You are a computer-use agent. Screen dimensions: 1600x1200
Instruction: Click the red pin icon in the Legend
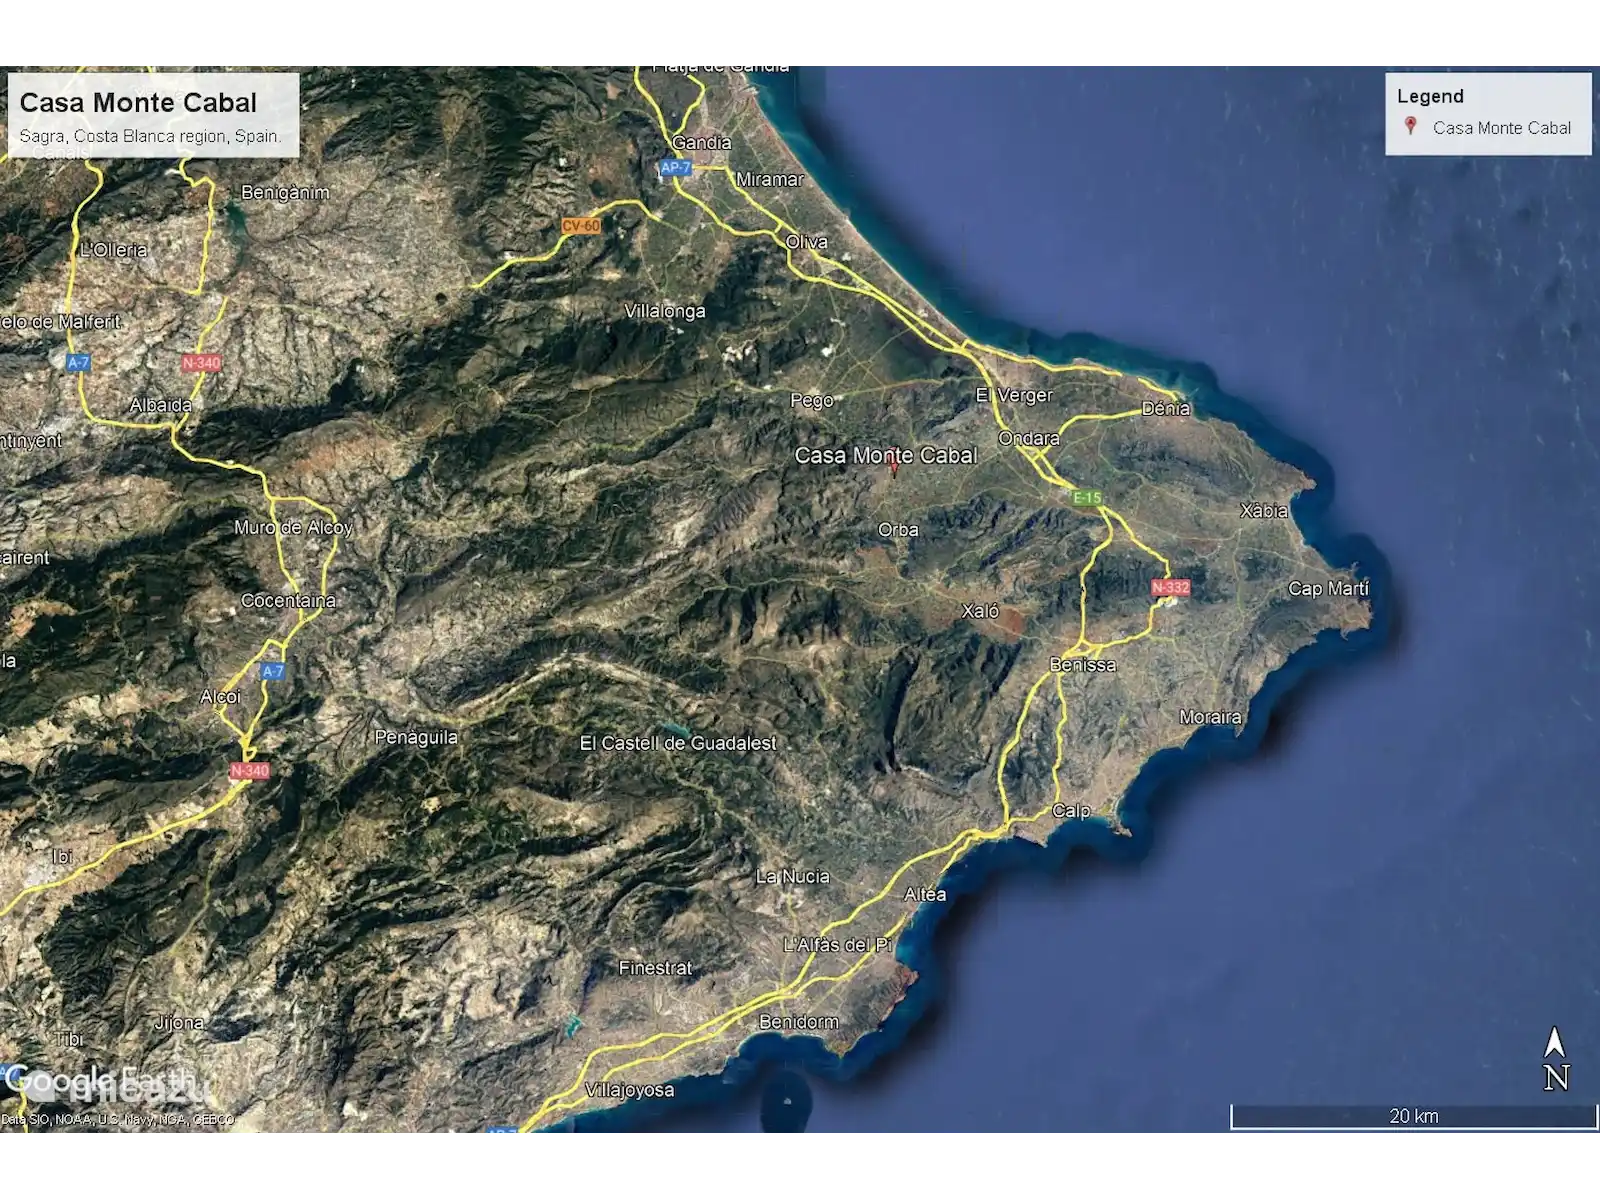pyautogui.click(x=1410, y=126)
